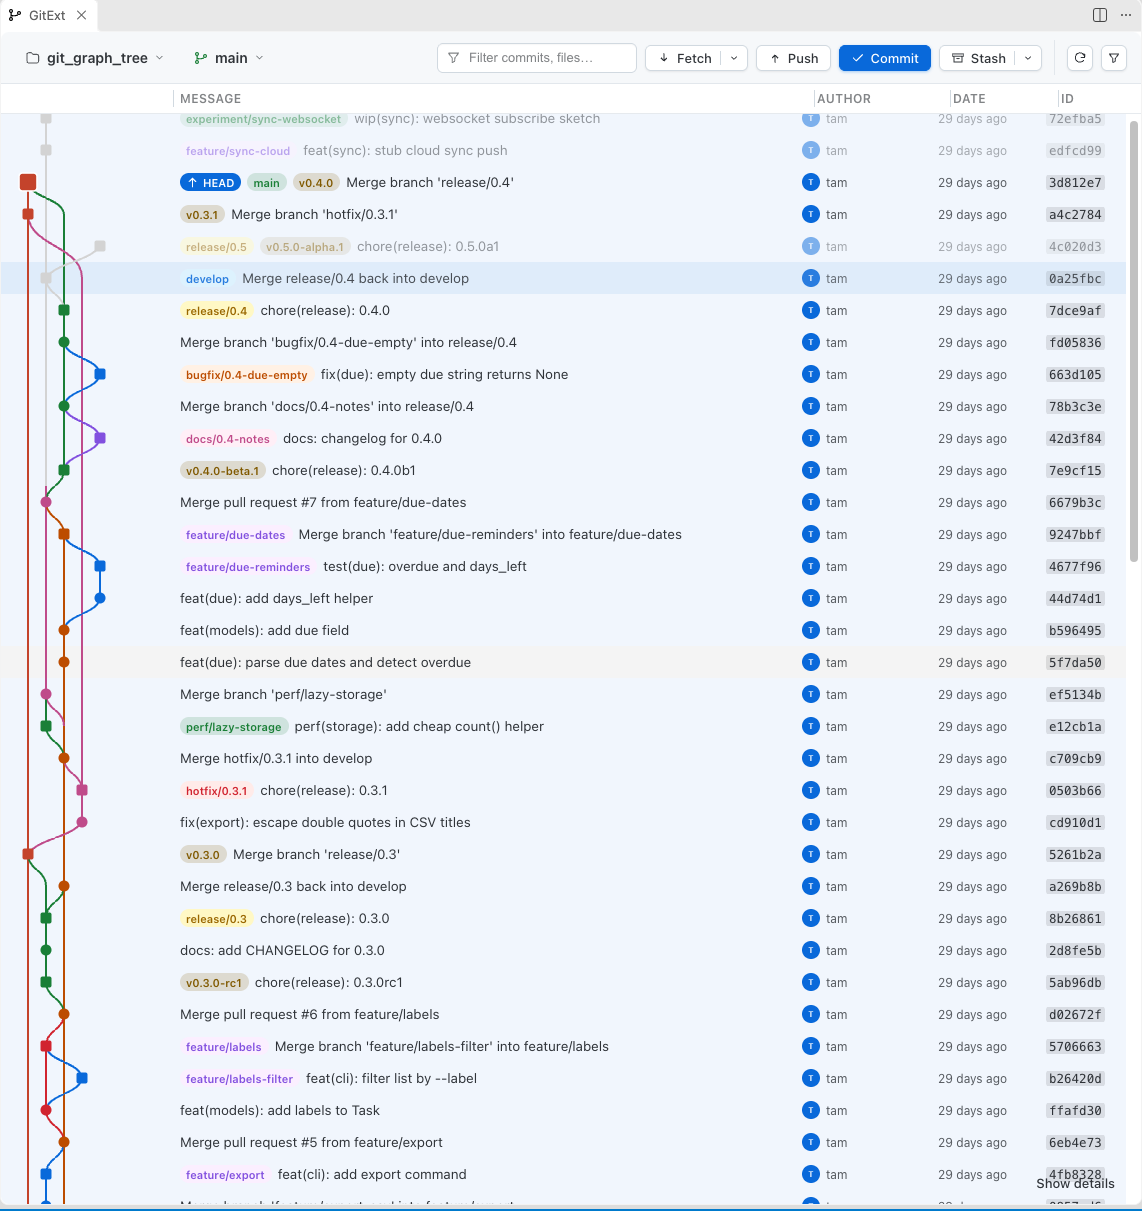Click the hotfix/0.3.1 branch label

[x=217, y=791]
